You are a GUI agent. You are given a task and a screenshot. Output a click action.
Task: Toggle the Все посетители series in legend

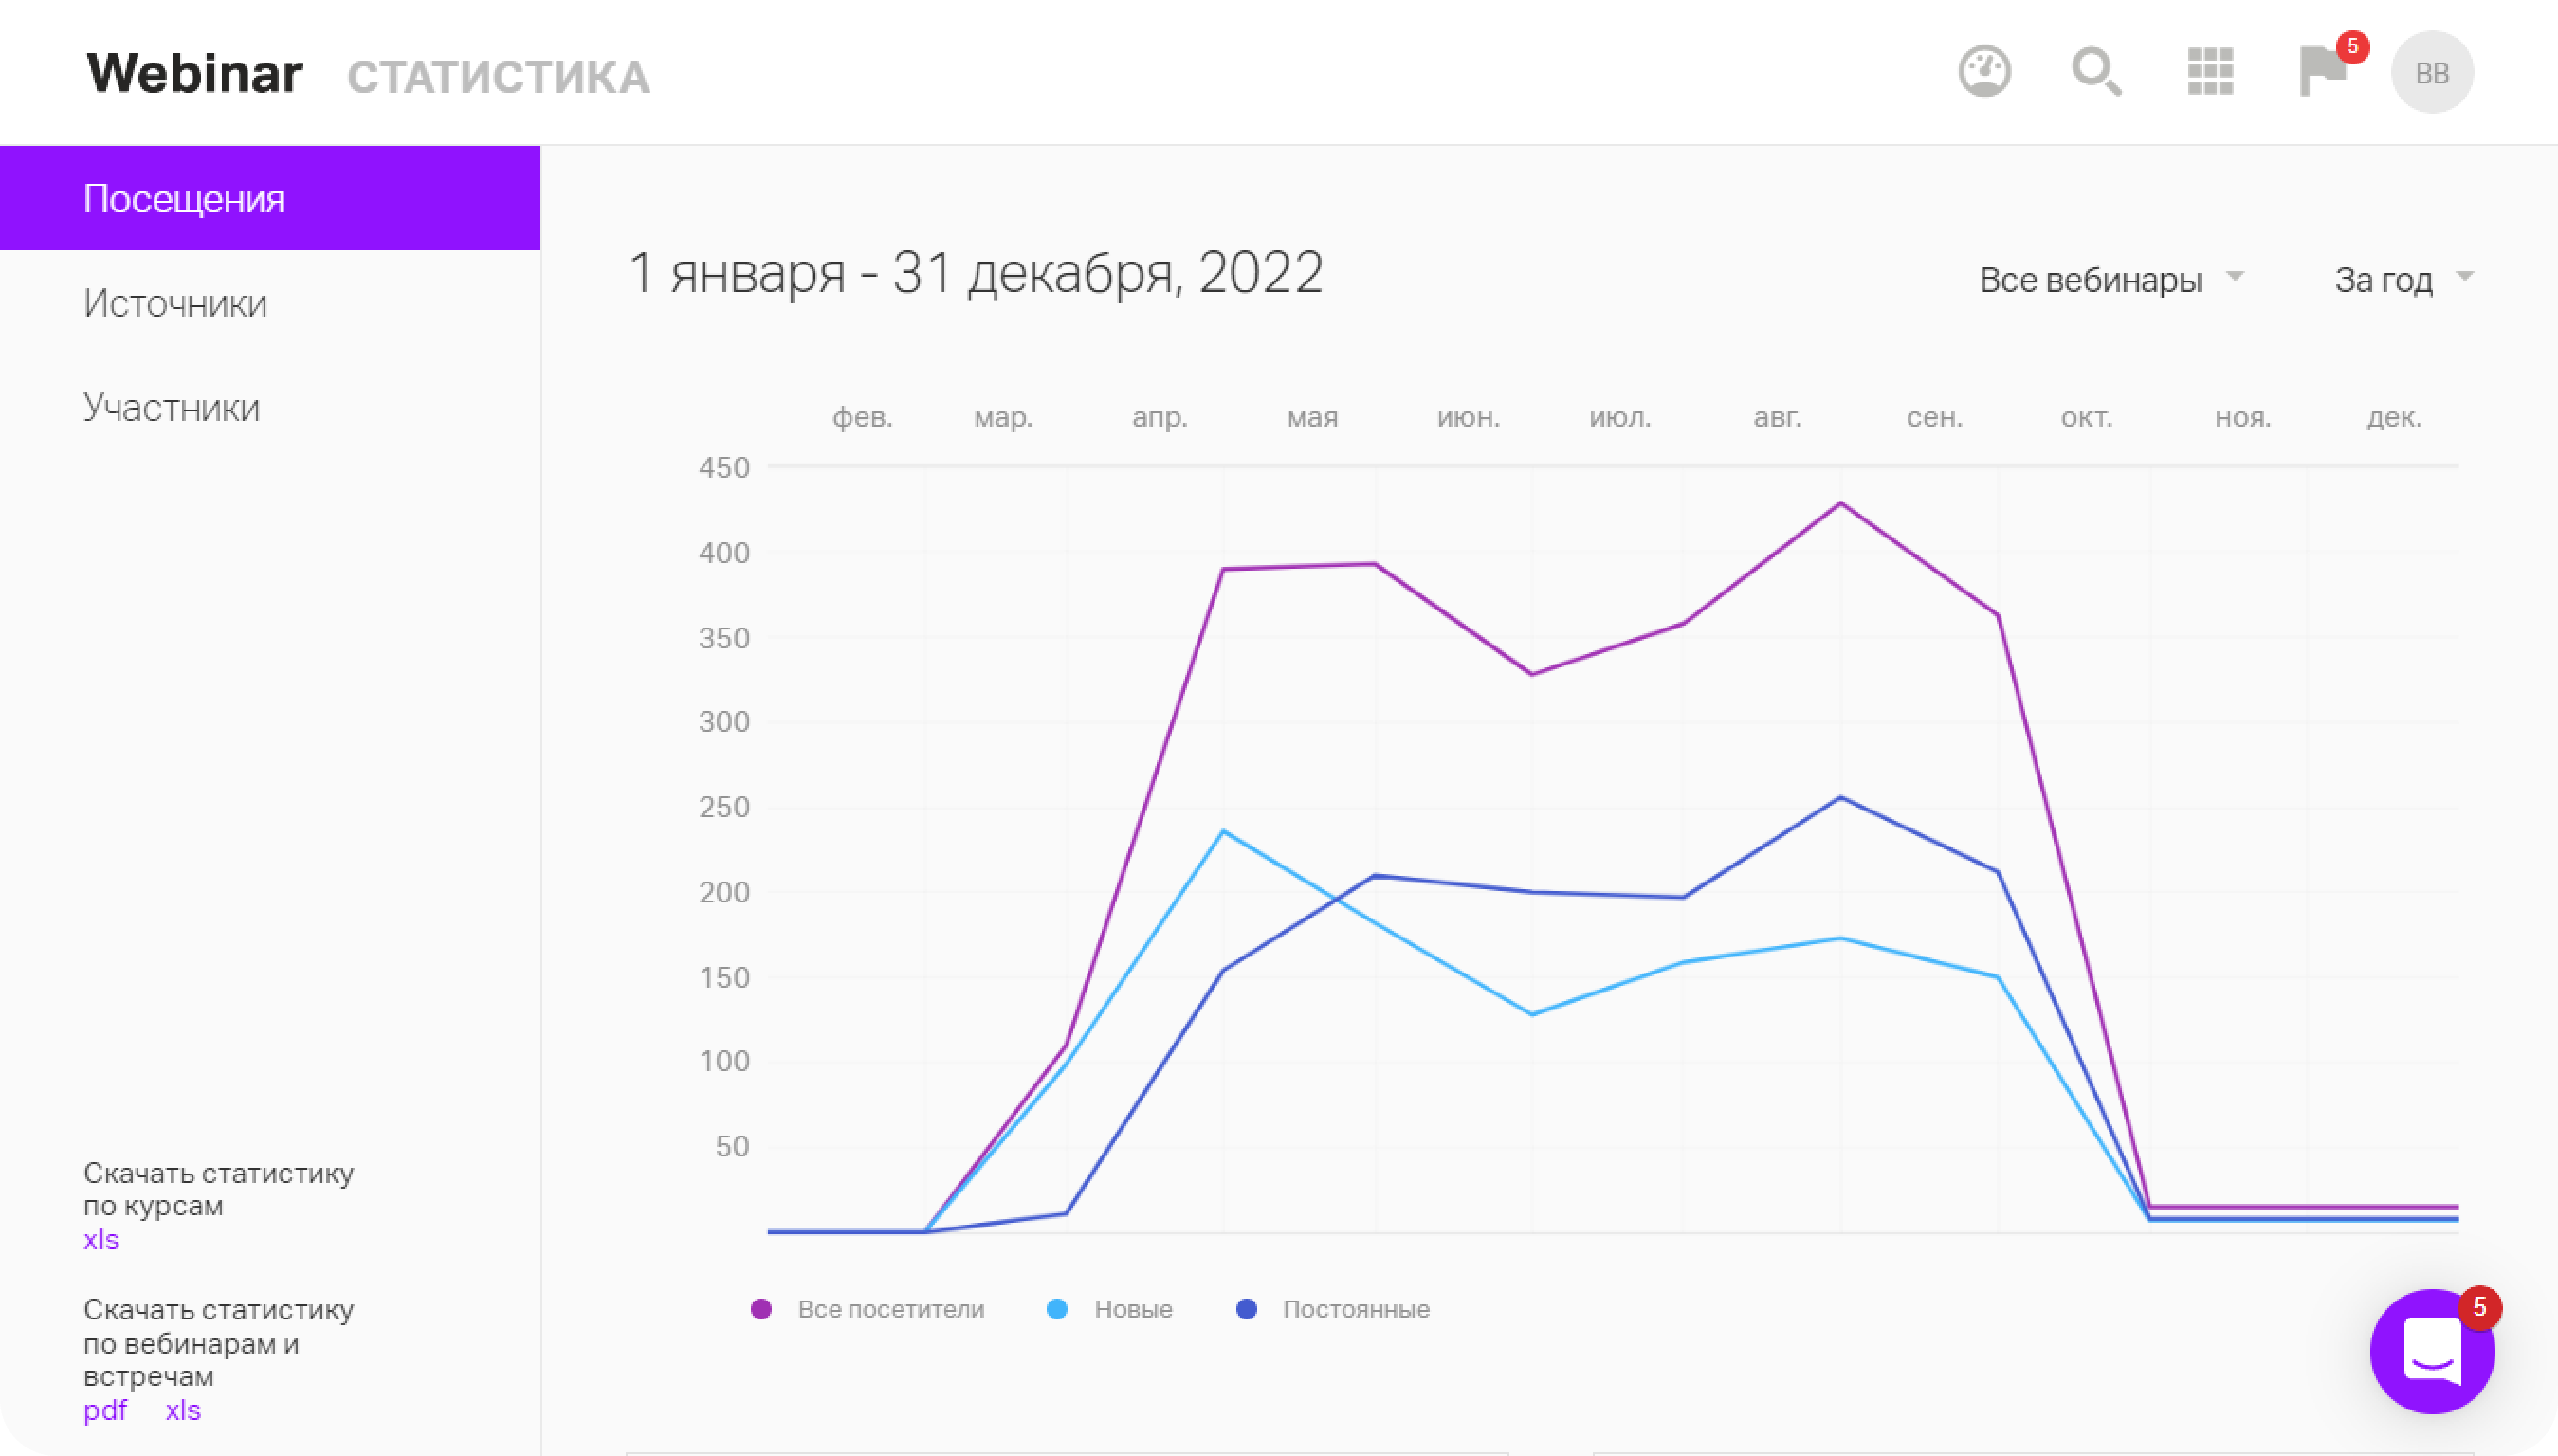890,1309
